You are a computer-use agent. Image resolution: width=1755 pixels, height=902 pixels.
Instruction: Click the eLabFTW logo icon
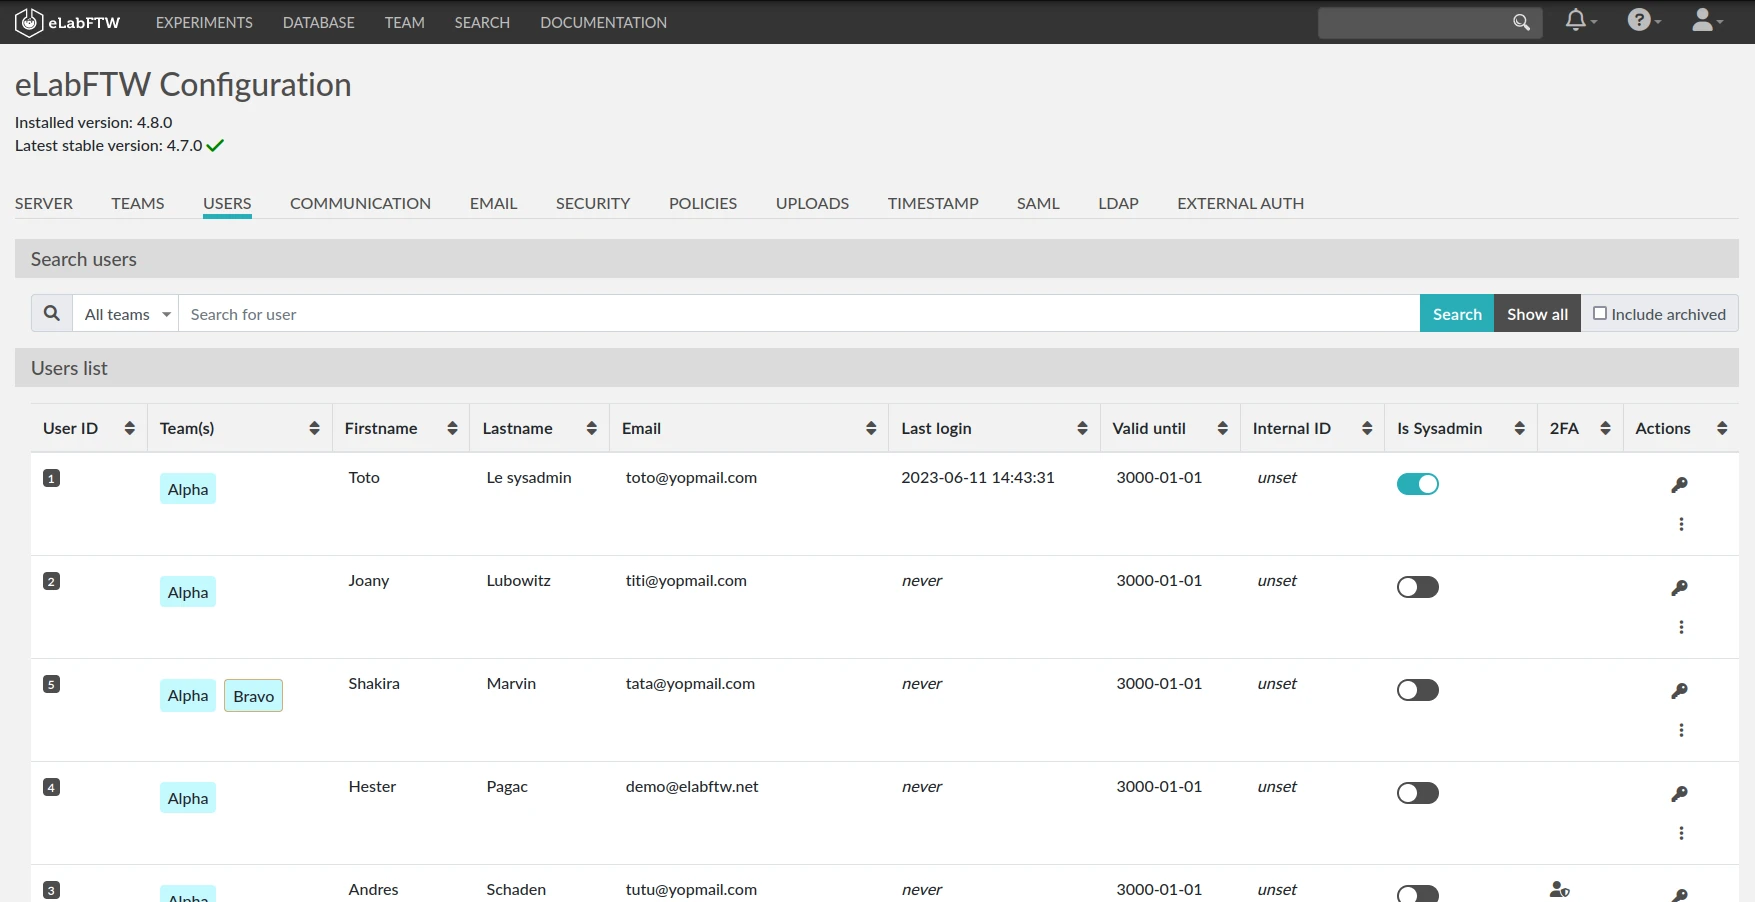pos(29,22)
